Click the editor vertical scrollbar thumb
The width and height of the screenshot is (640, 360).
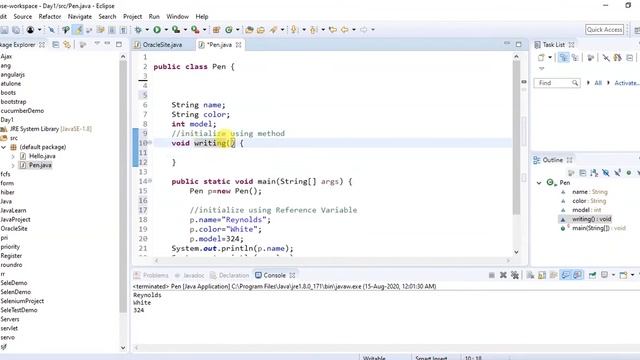coord(516,138)
